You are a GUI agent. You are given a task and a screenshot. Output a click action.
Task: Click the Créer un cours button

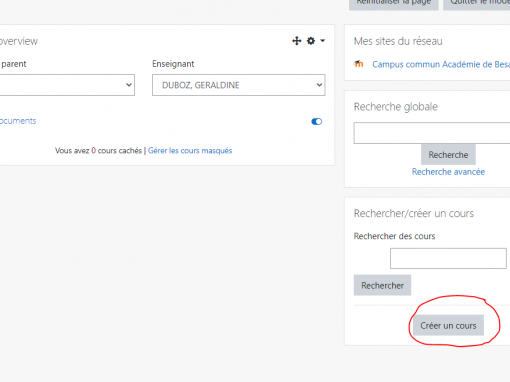(x=448, y=325)
